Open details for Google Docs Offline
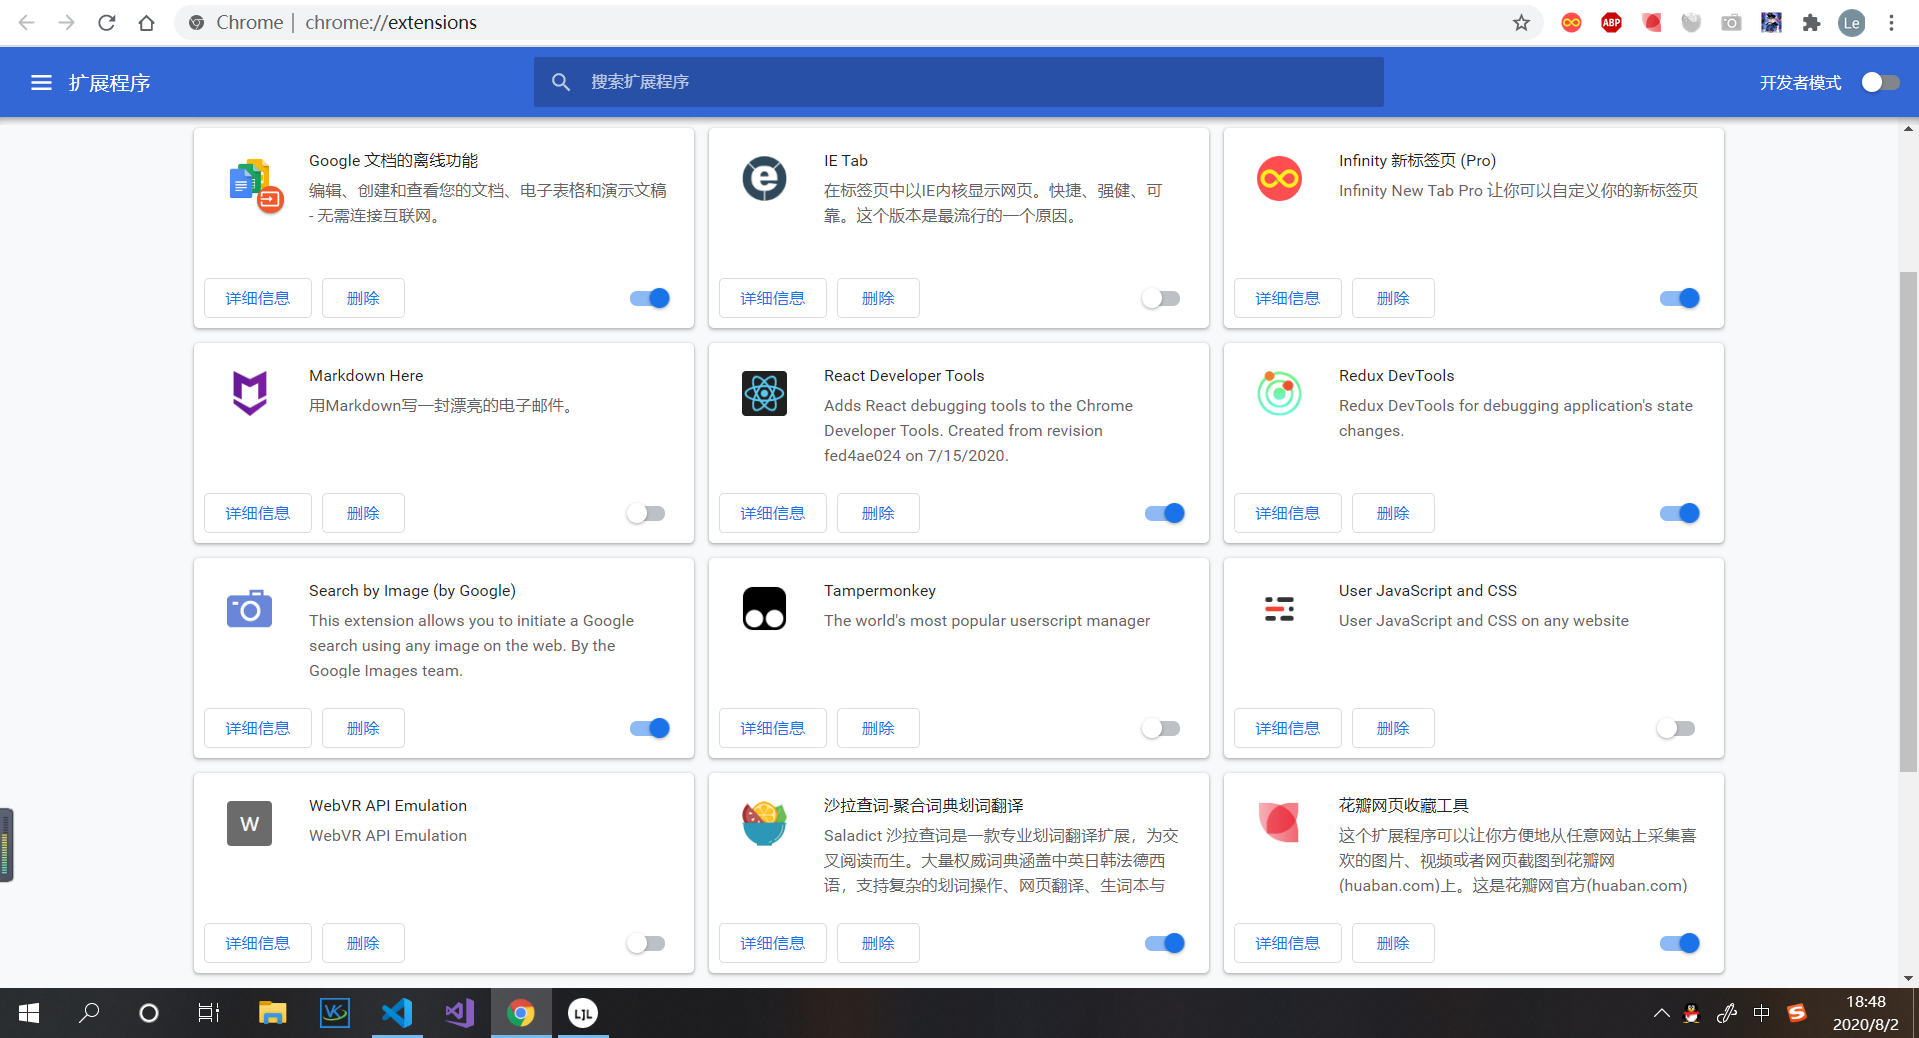Image resolution: width=1919 pixels, height=1038 pixels. [258, 298]
